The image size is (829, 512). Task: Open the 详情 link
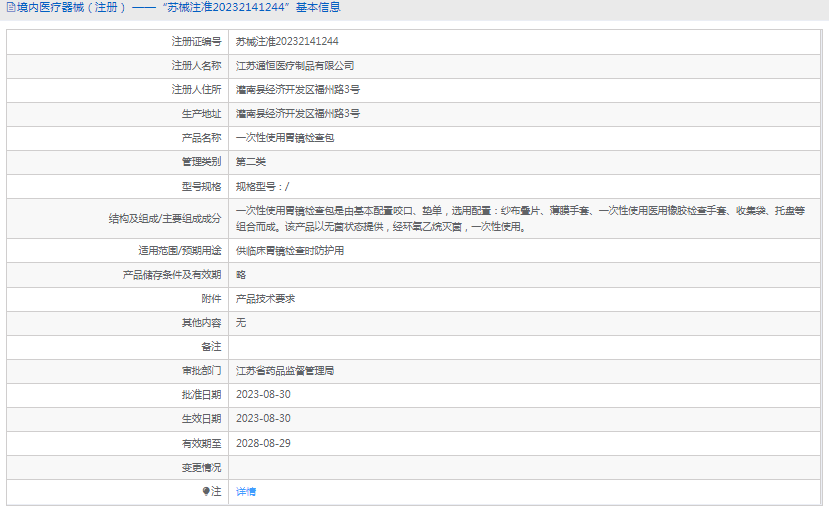pyautogui.click(x=246, y=492)
